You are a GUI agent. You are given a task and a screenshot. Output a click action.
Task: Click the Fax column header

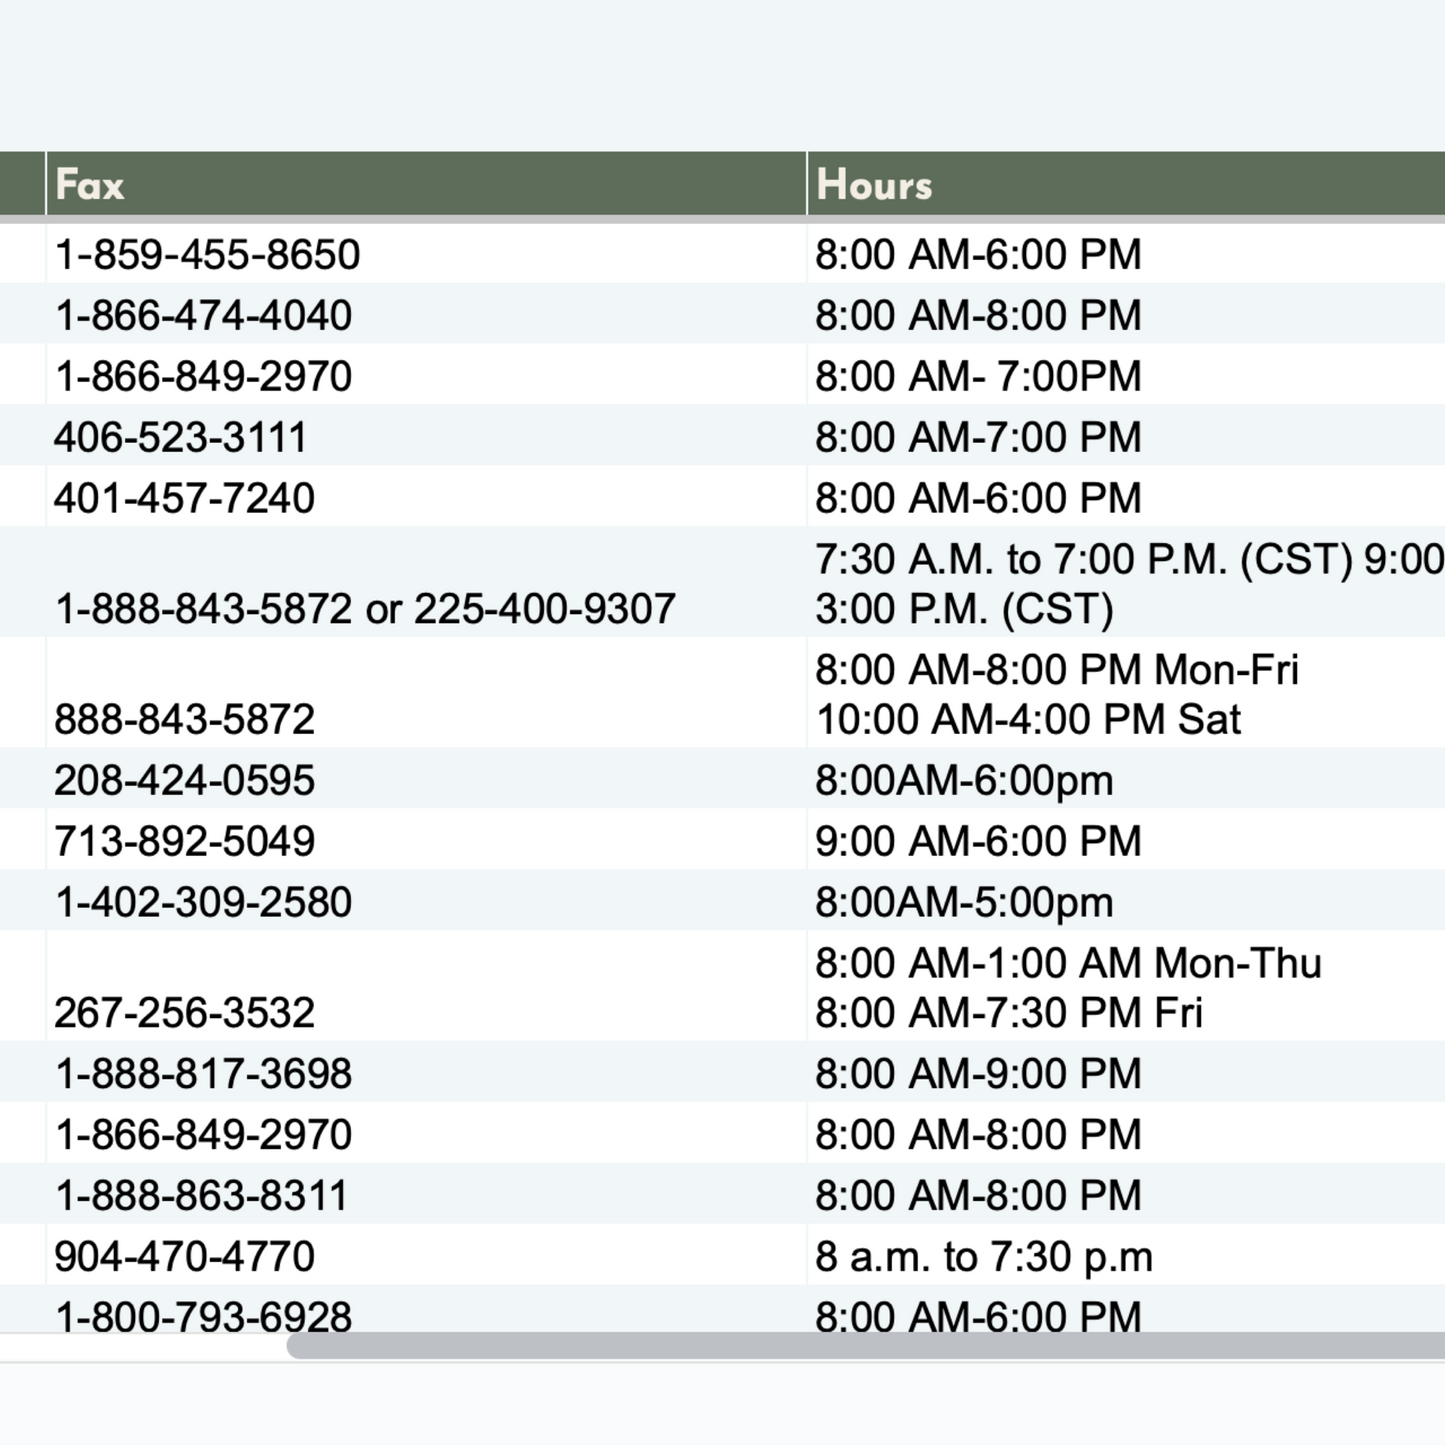click(90, 185)
